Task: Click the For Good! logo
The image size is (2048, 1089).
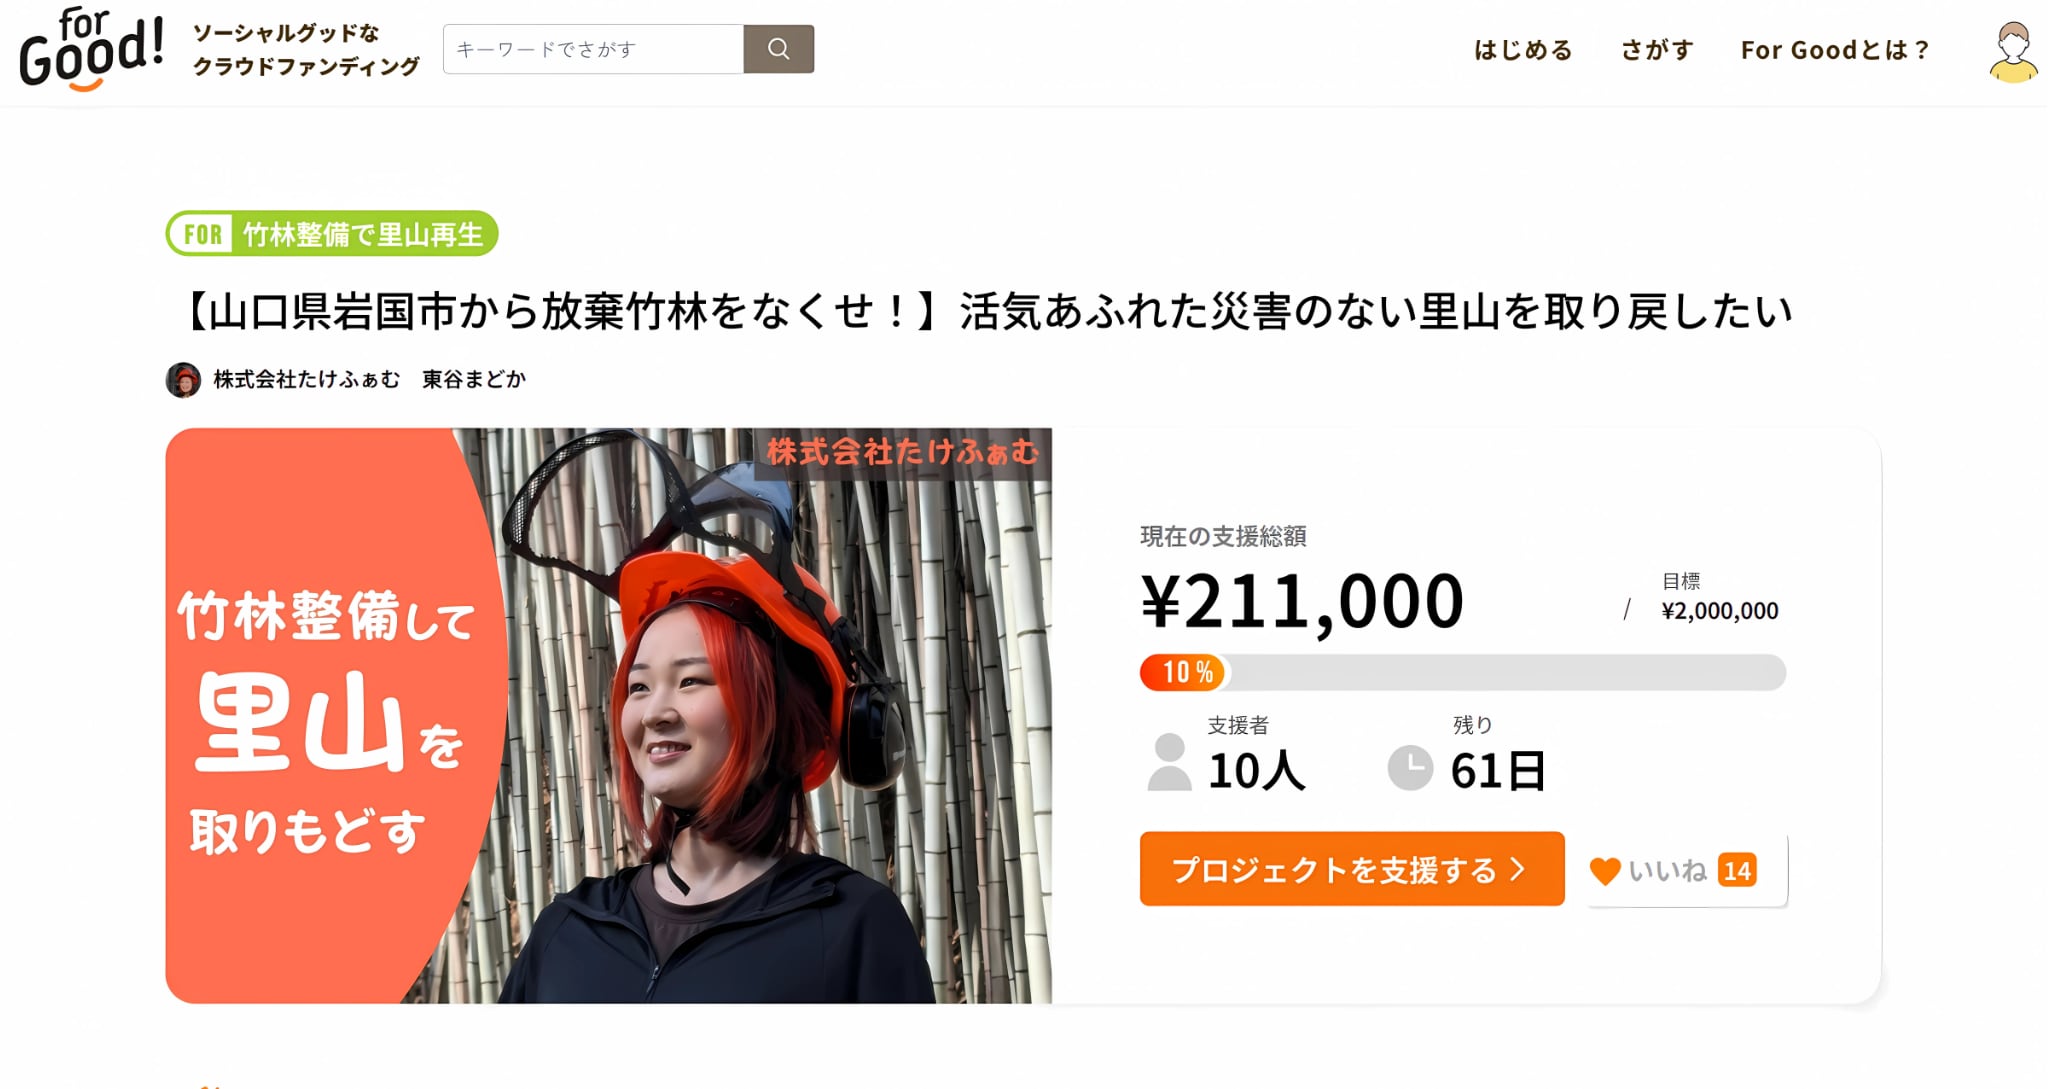Action: pos(91,49)
